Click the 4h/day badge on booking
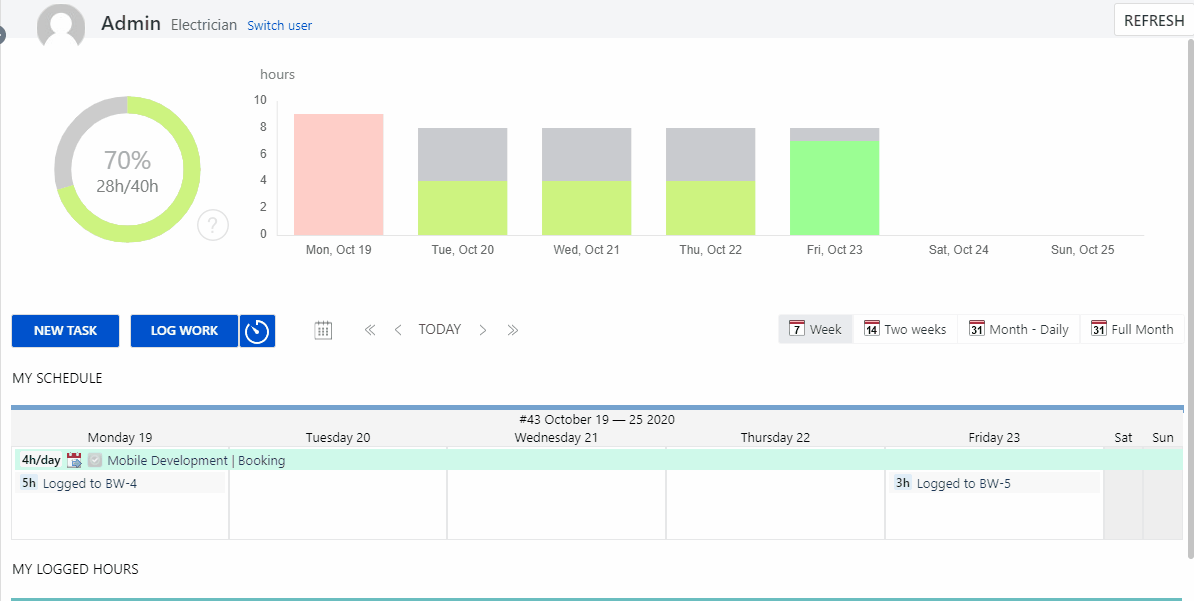 pyautogui.click(x=40, y=460)
